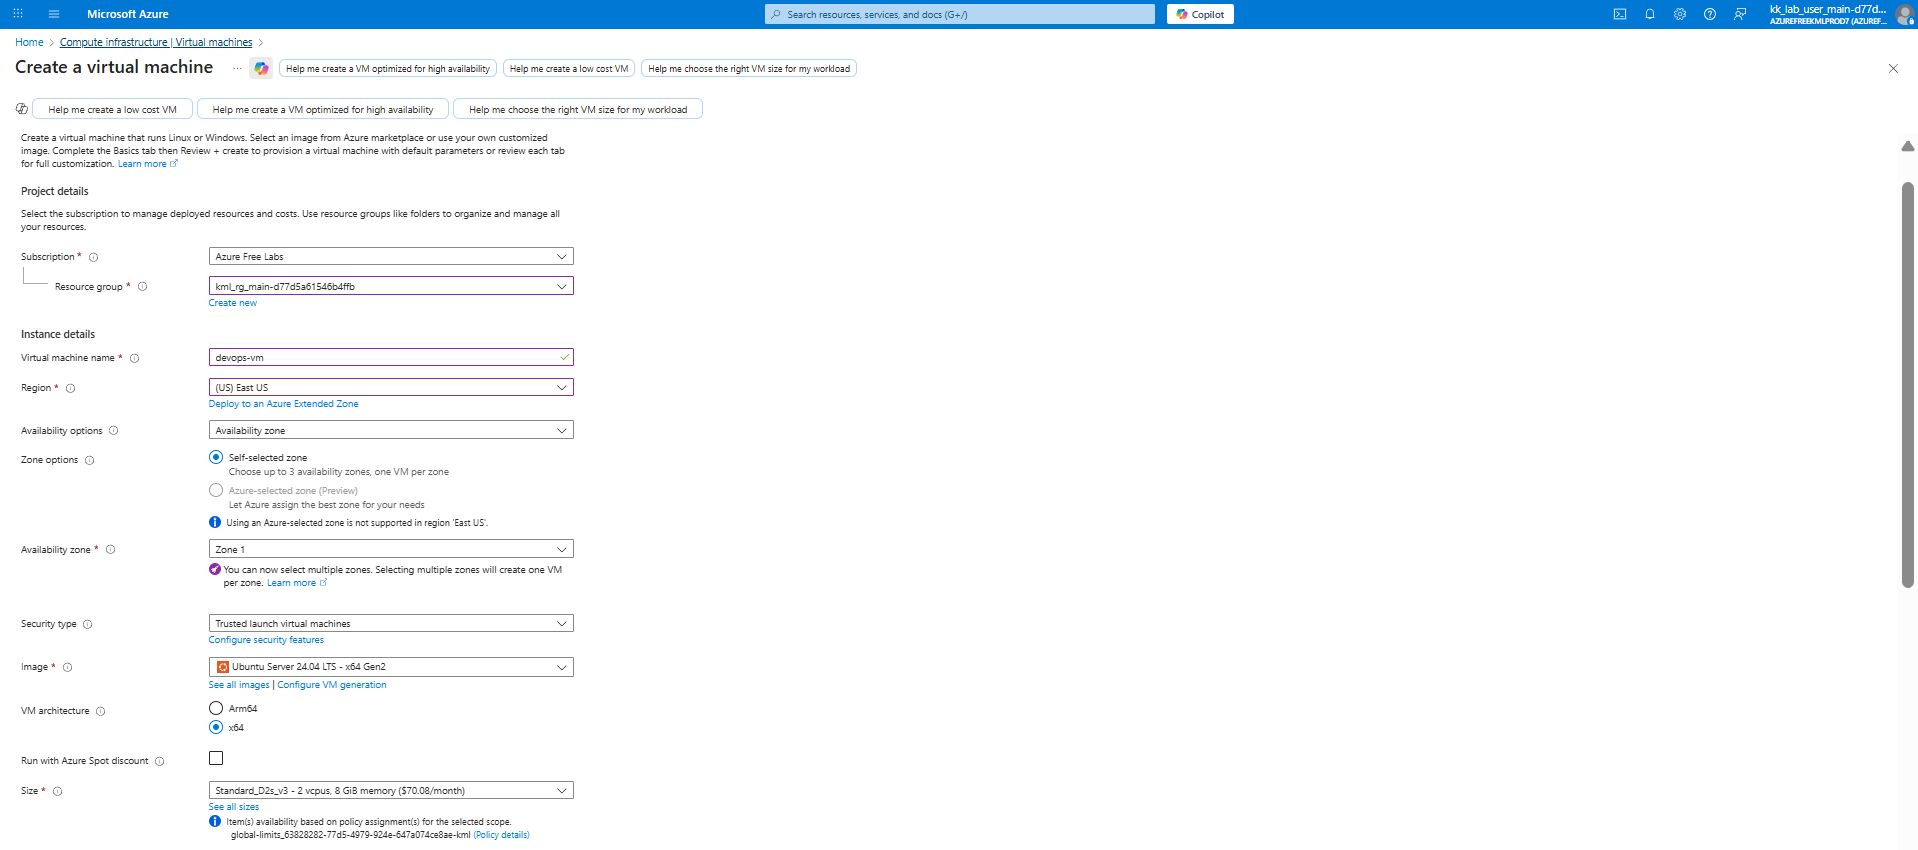Open the Image dropdown with Ubuntu Server

[x=391, y=667]
